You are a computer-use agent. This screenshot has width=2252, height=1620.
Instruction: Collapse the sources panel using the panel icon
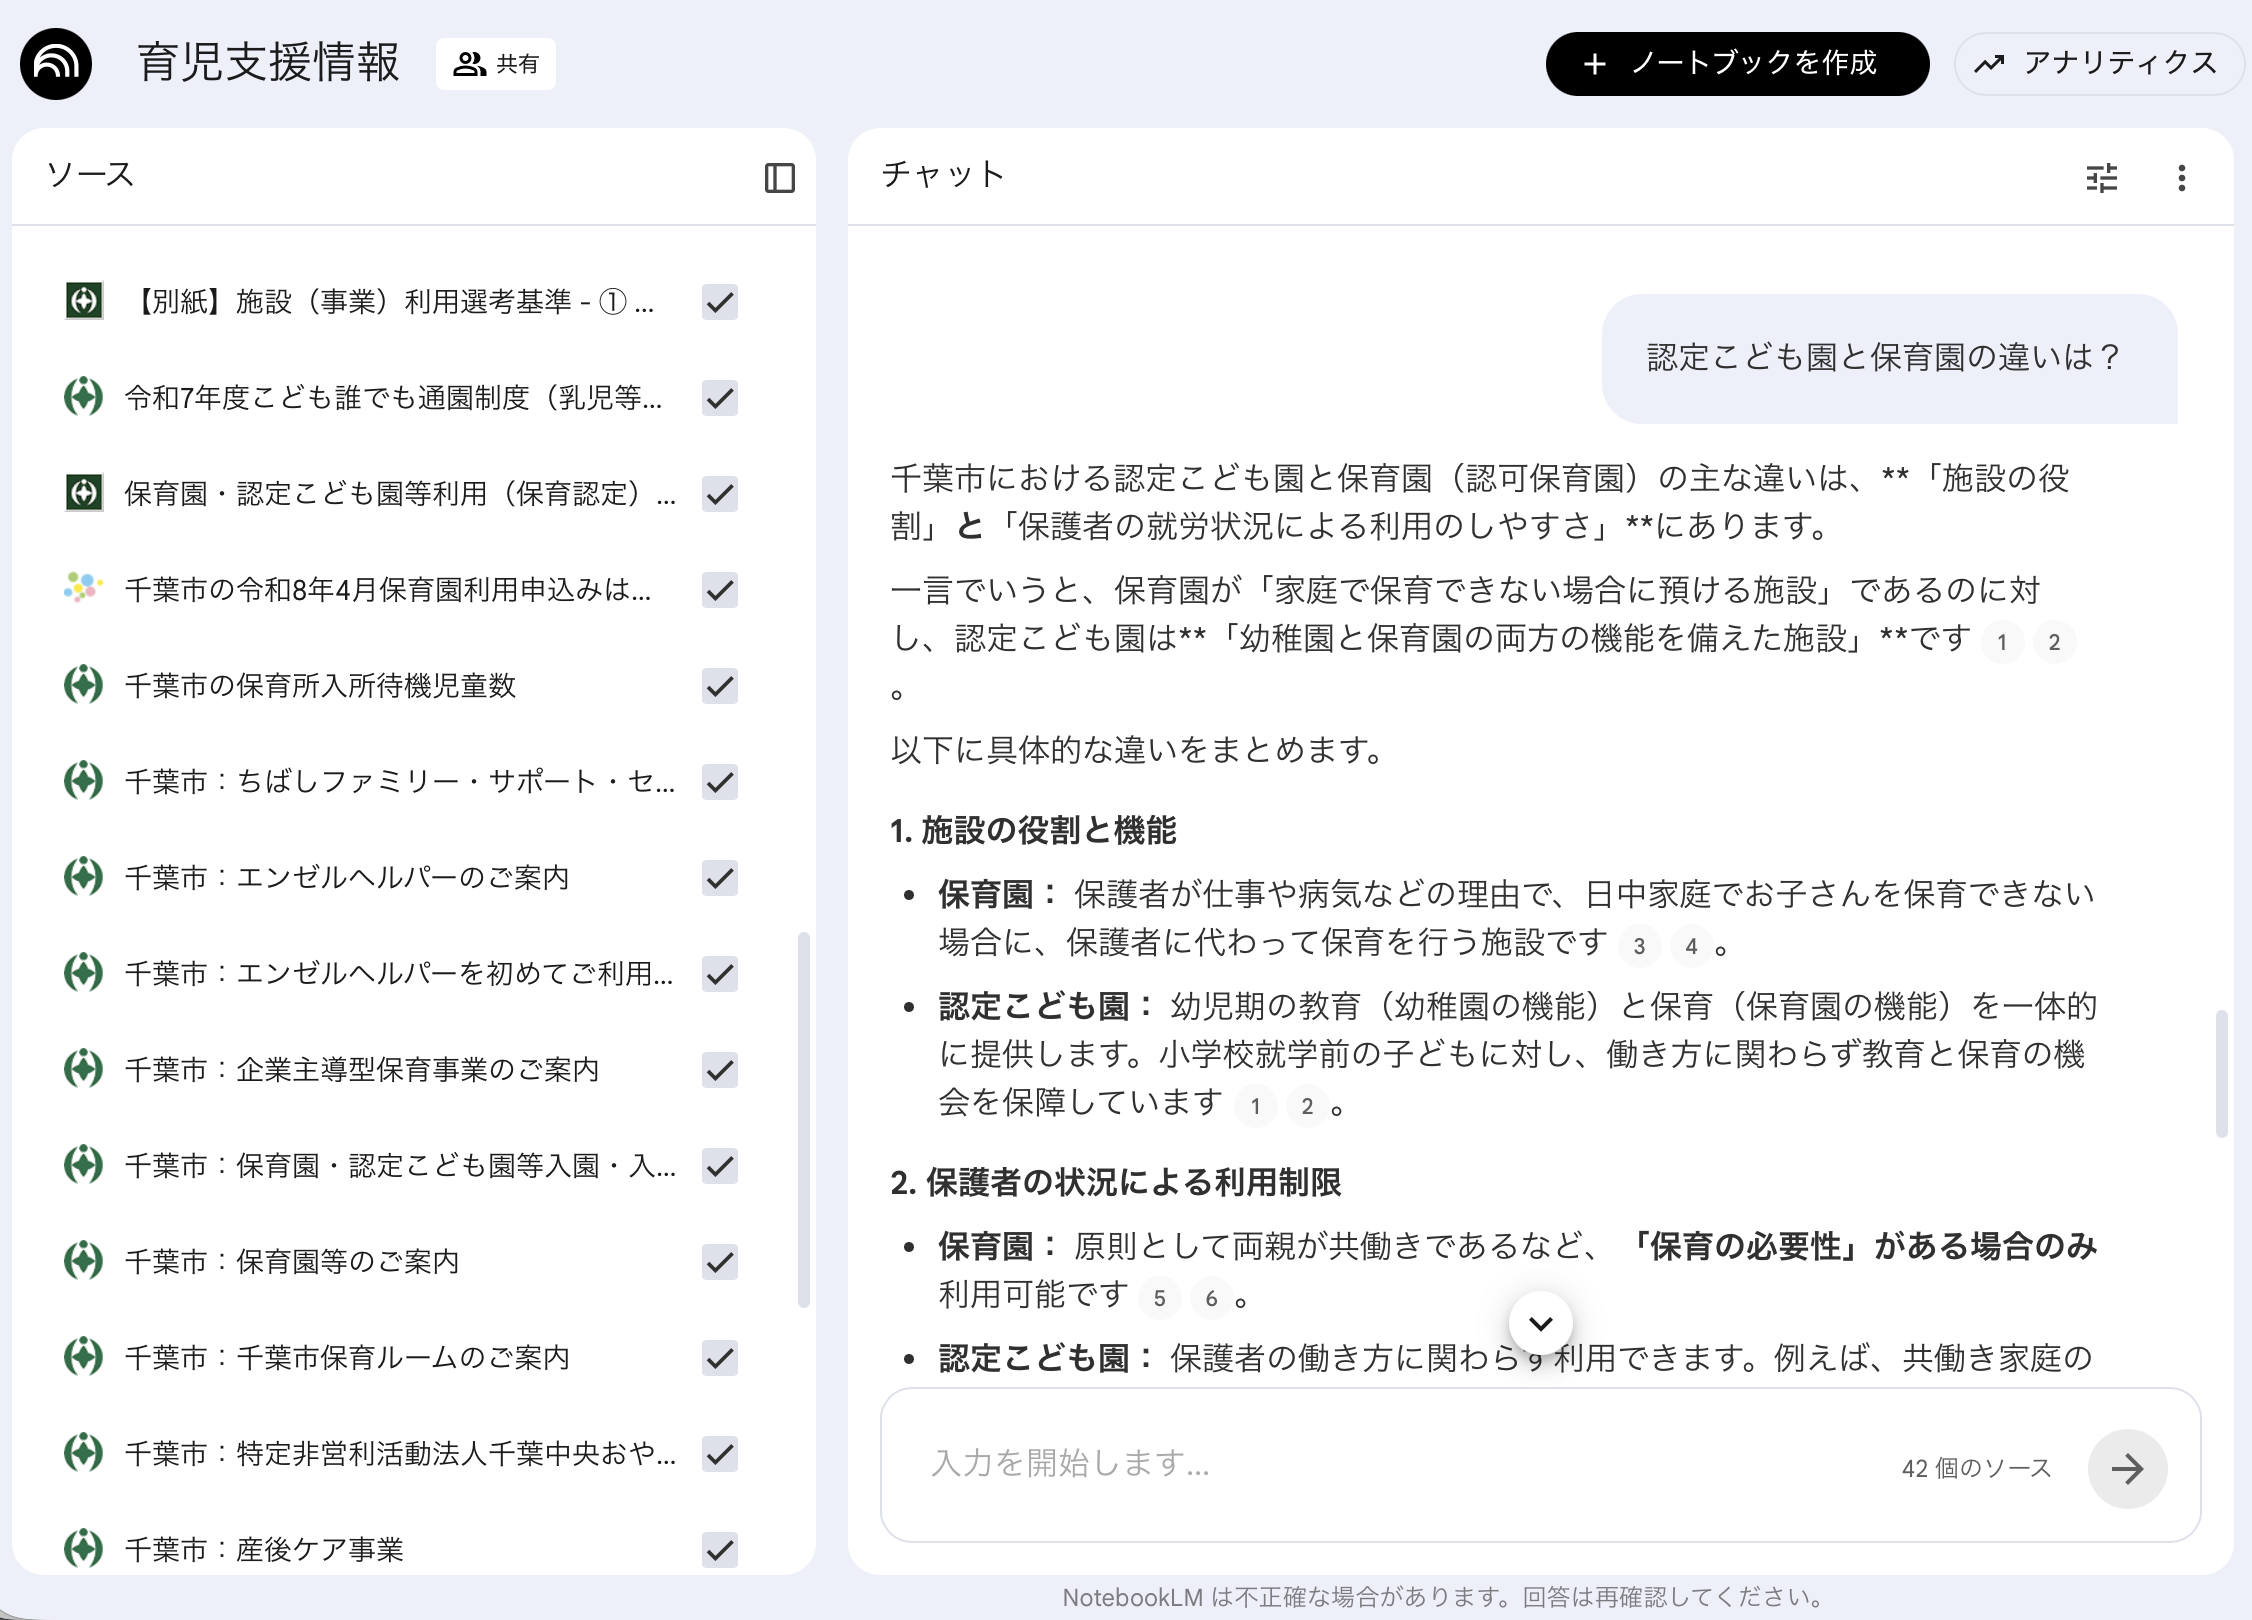coord(781,177)
